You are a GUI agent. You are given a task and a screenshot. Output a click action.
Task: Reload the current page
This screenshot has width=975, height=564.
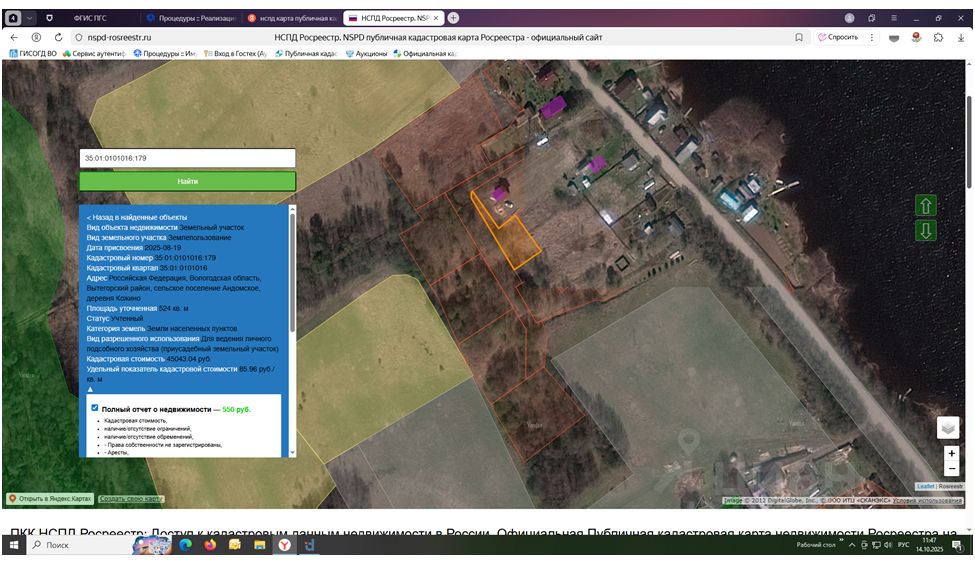(x=58, y=37)
